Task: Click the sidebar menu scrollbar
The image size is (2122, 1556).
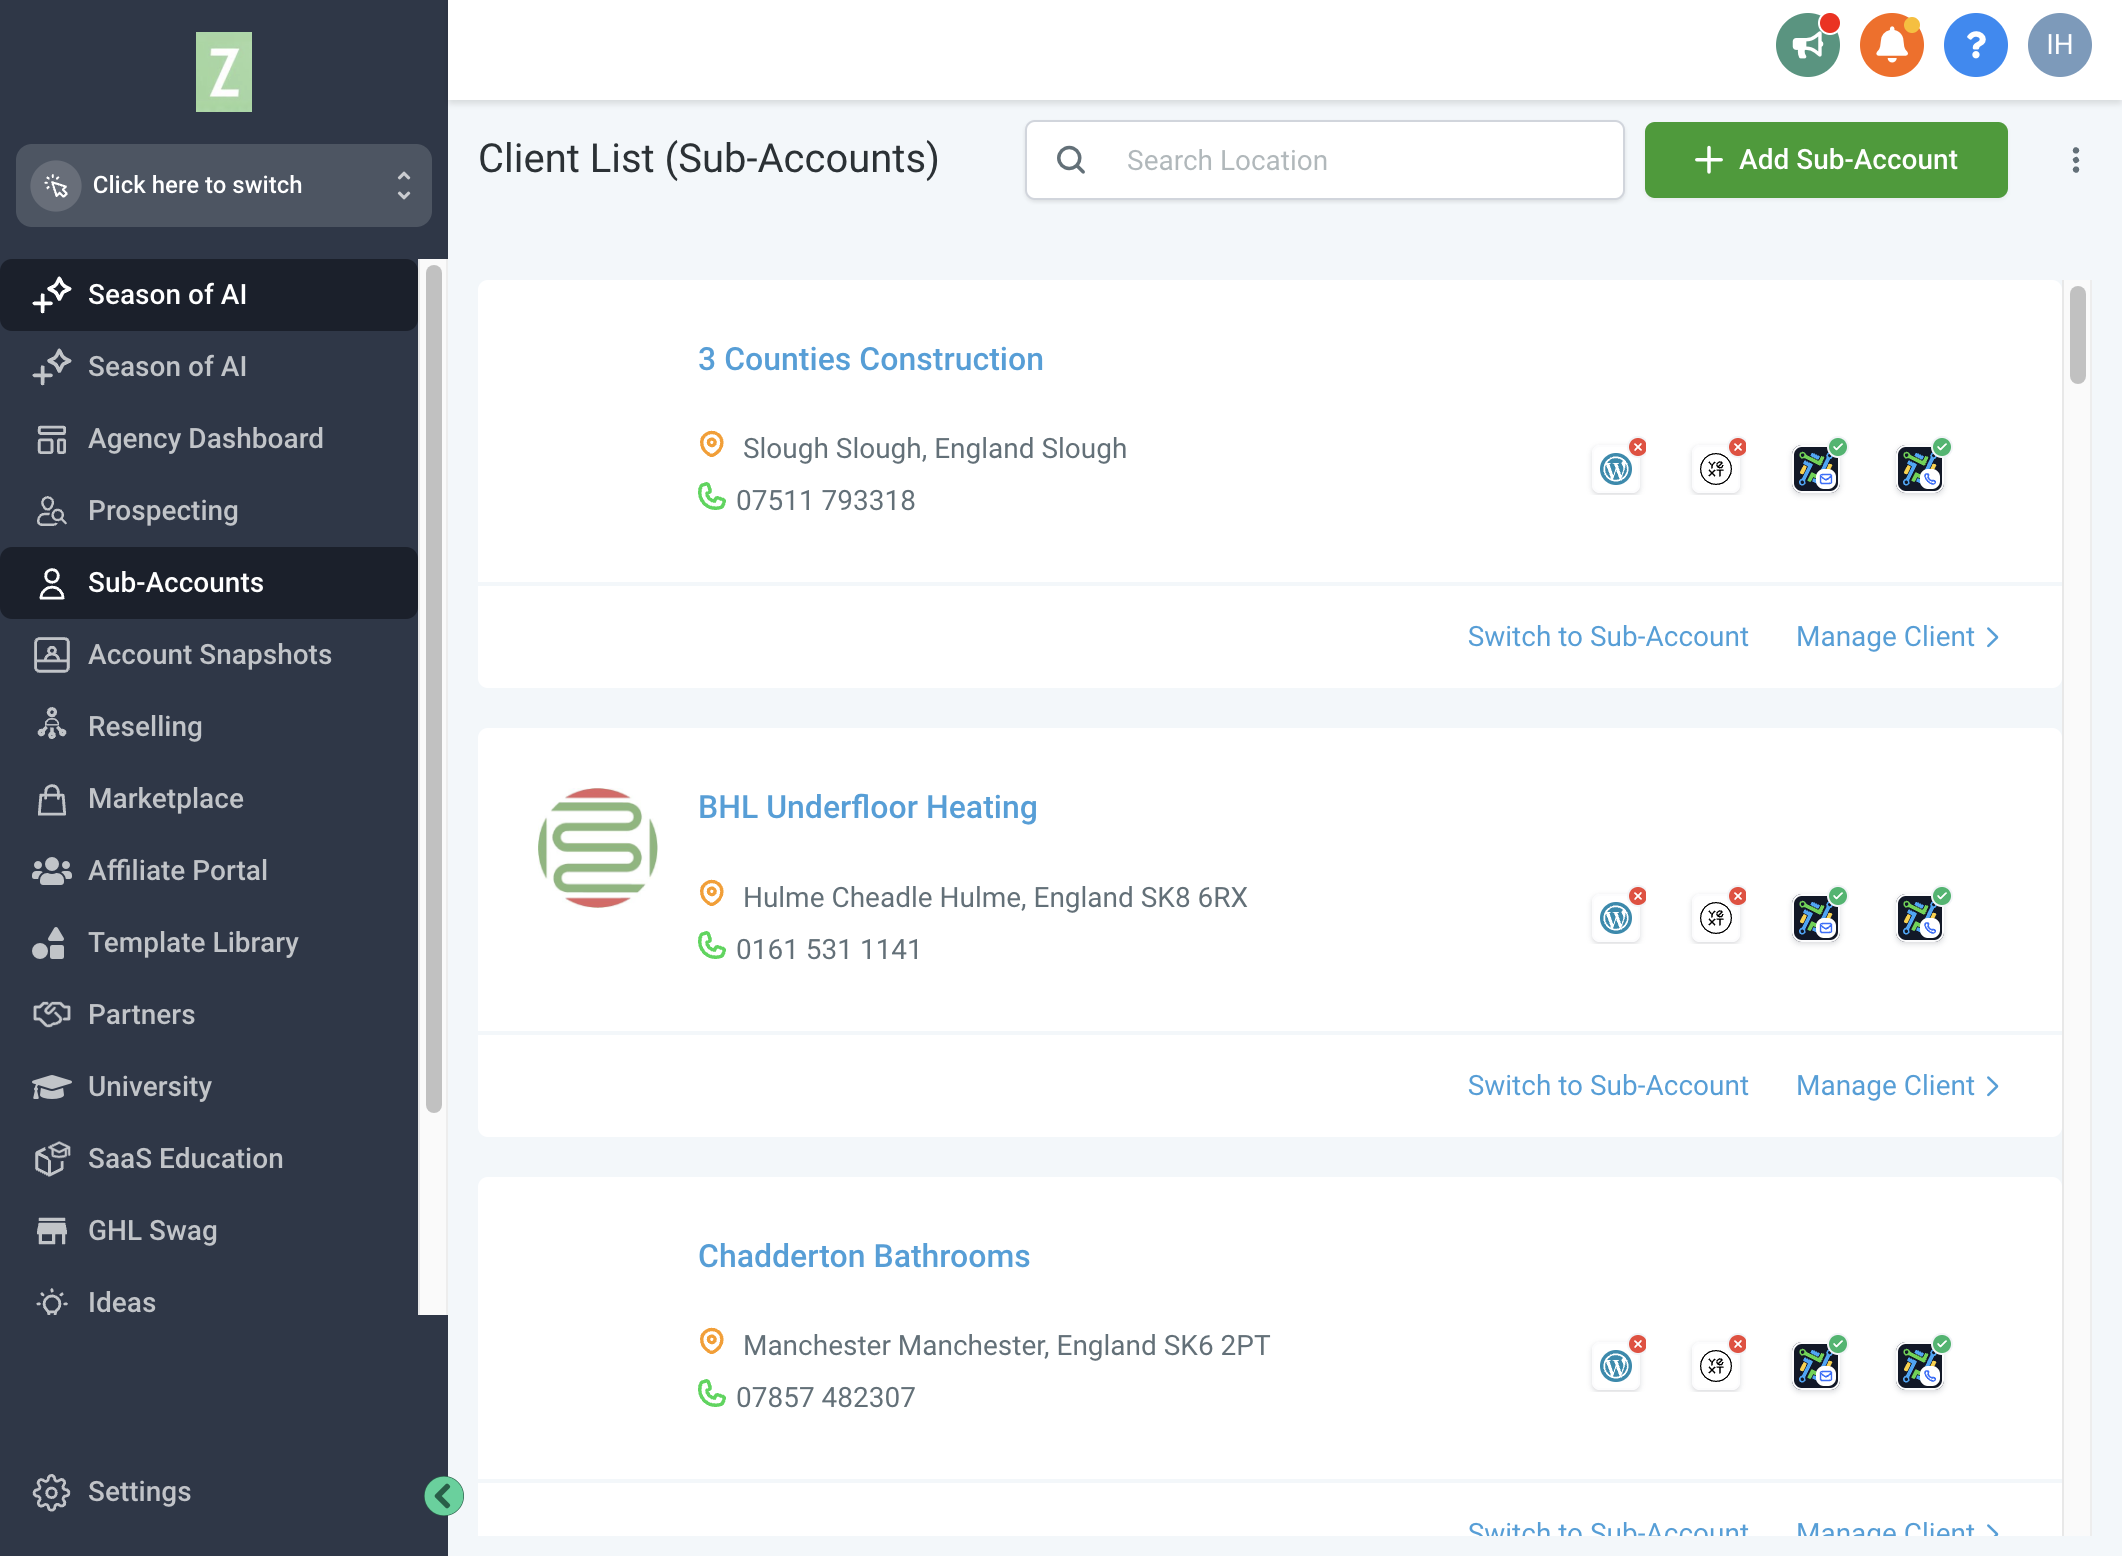Action: pyautogui.click(x=433, y=689)
